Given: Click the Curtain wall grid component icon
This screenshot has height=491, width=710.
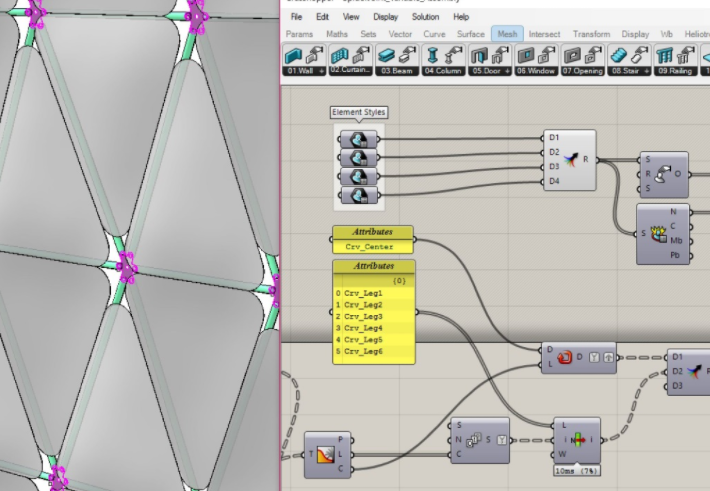Looking at the screenshot, I should [339, 56].
